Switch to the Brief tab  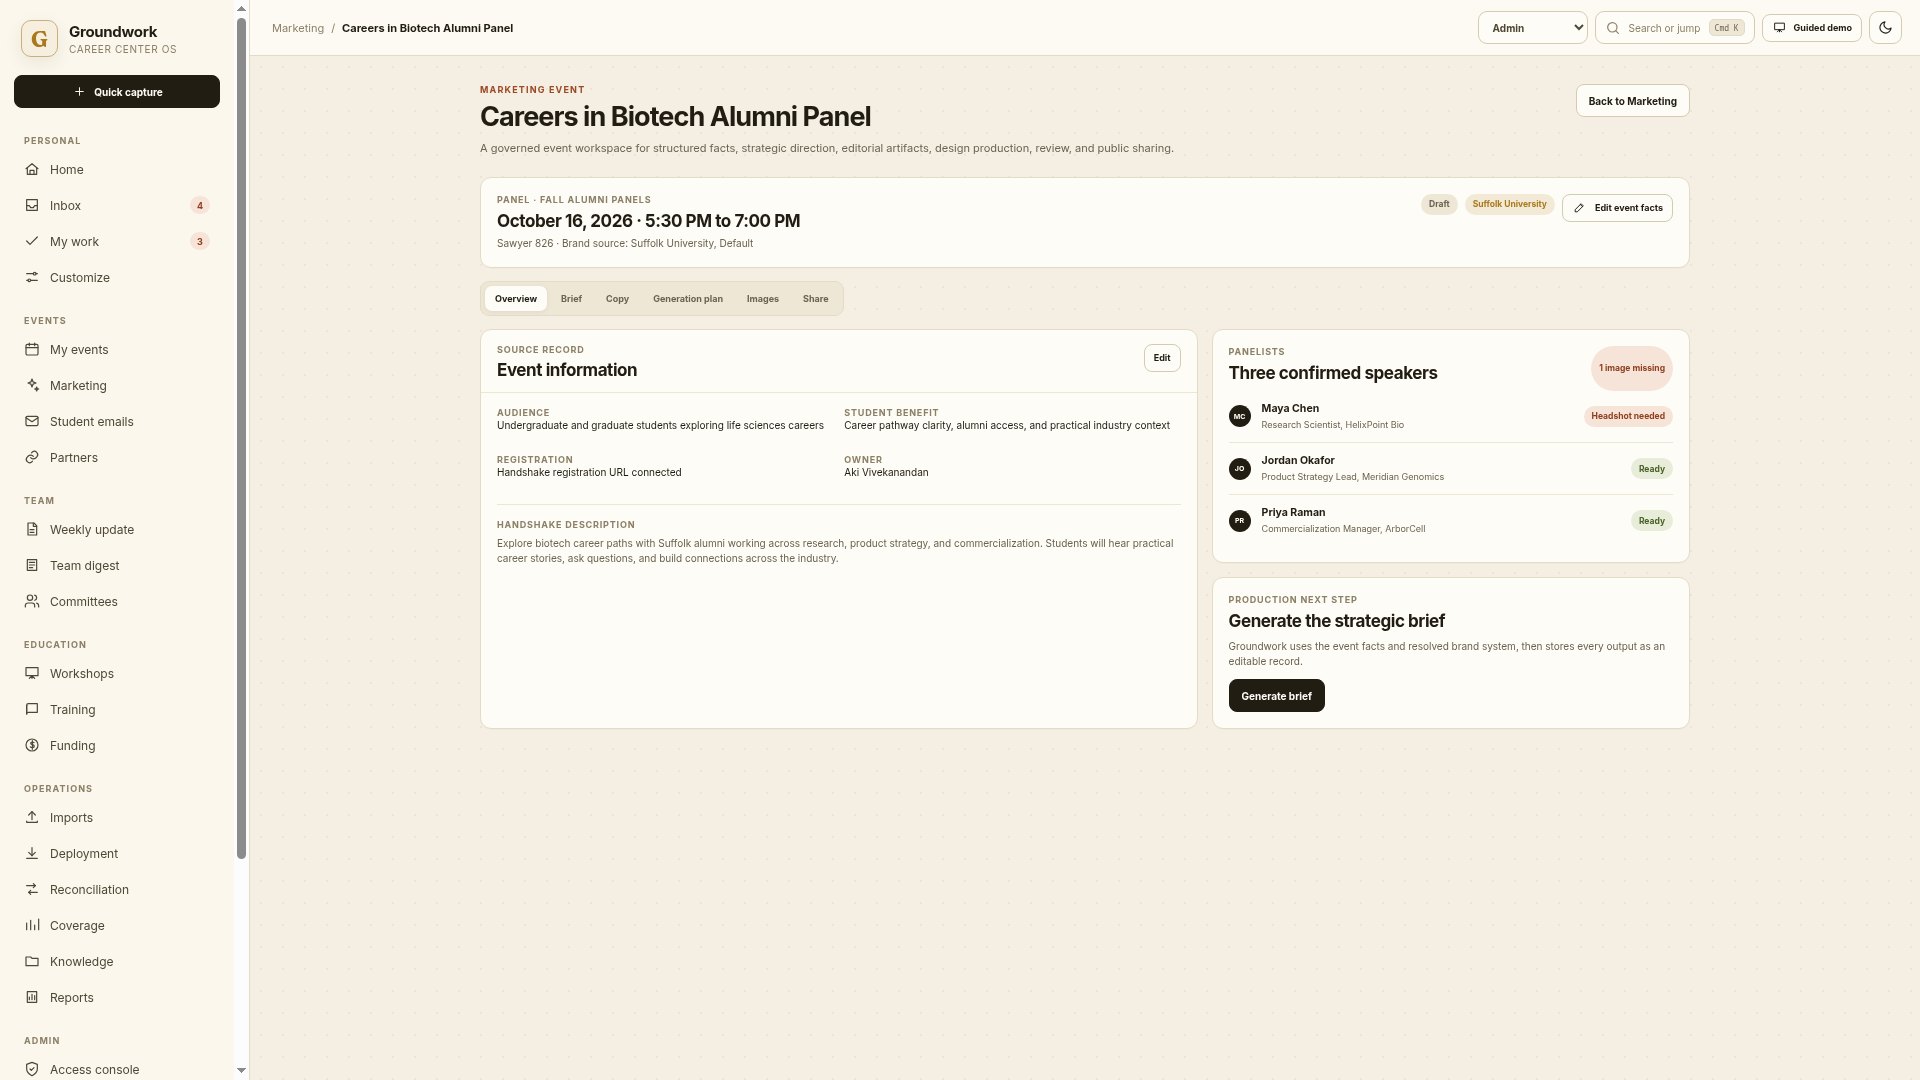coord(571,299)
